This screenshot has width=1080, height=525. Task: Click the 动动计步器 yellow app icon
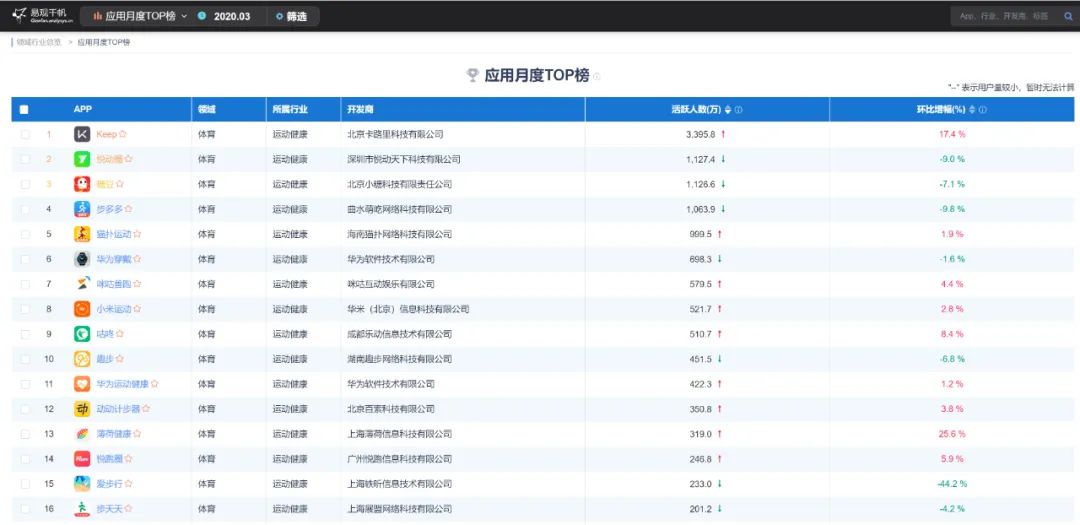[x=82, y=409]
